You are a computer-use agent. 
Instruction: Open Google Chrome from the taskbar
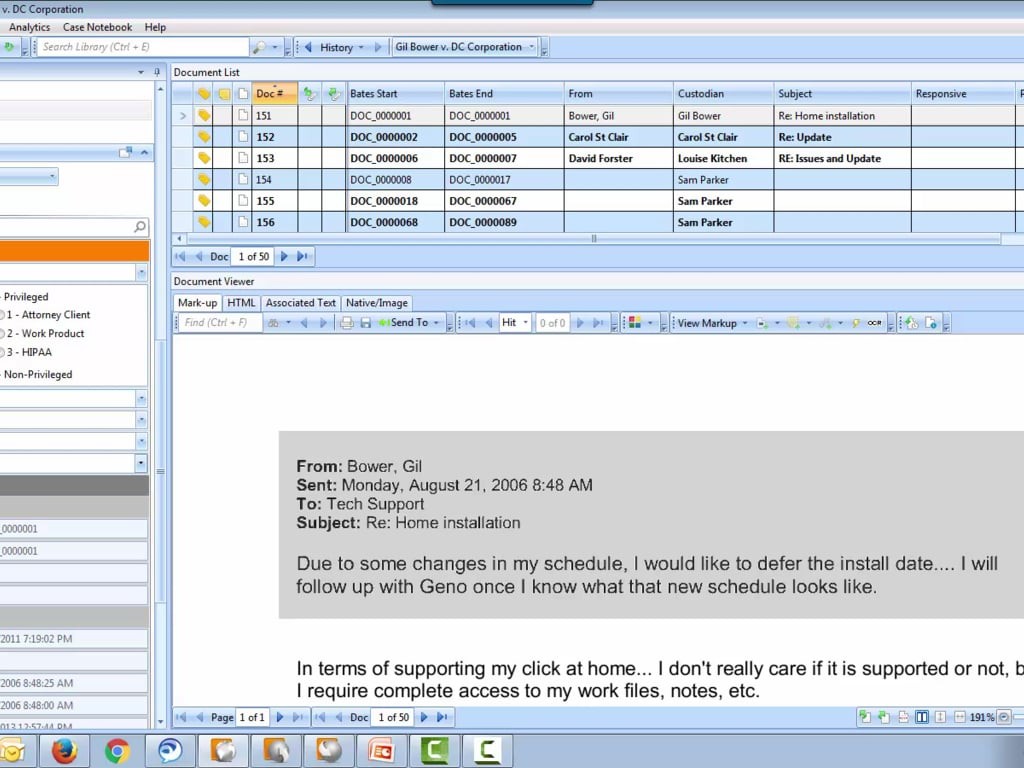pos(117,750)
